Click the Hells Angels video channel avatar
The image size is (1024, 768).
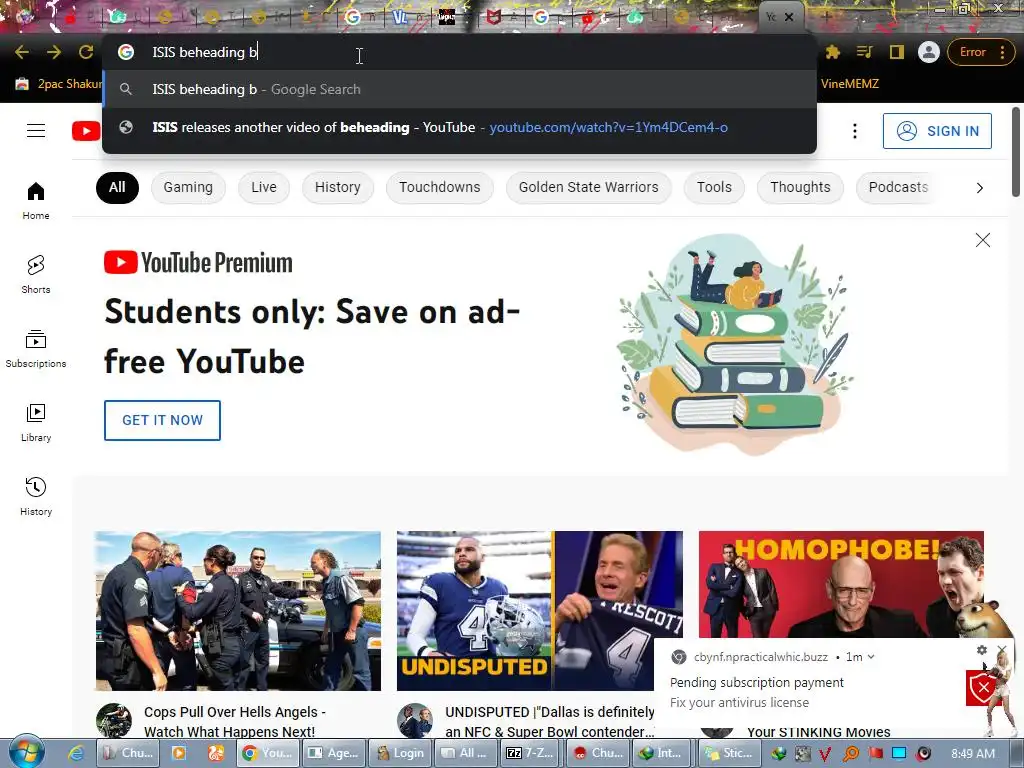coord(114,720)
